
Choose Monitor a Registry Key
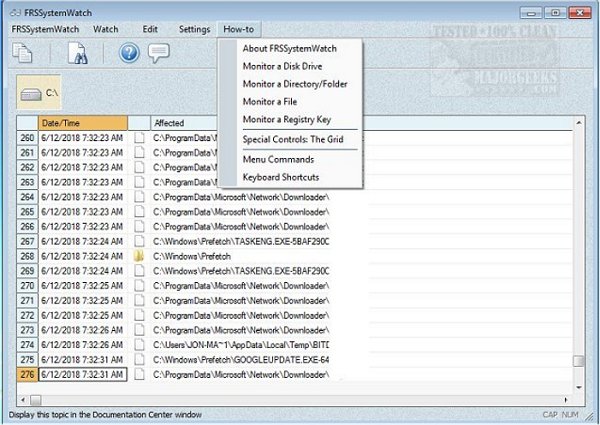pyautogui.click(x=287, y=120)
